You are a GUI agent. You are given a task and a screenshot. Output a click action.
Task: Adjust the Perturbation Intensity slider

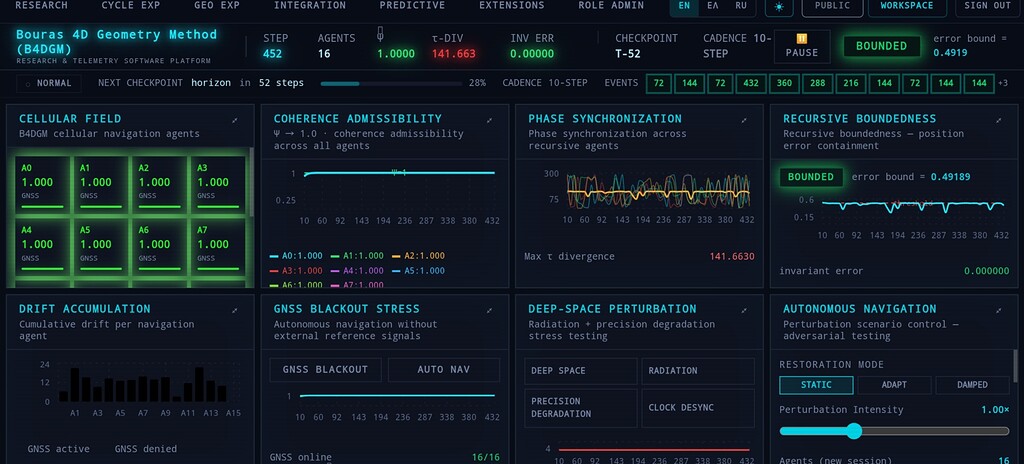894,431
